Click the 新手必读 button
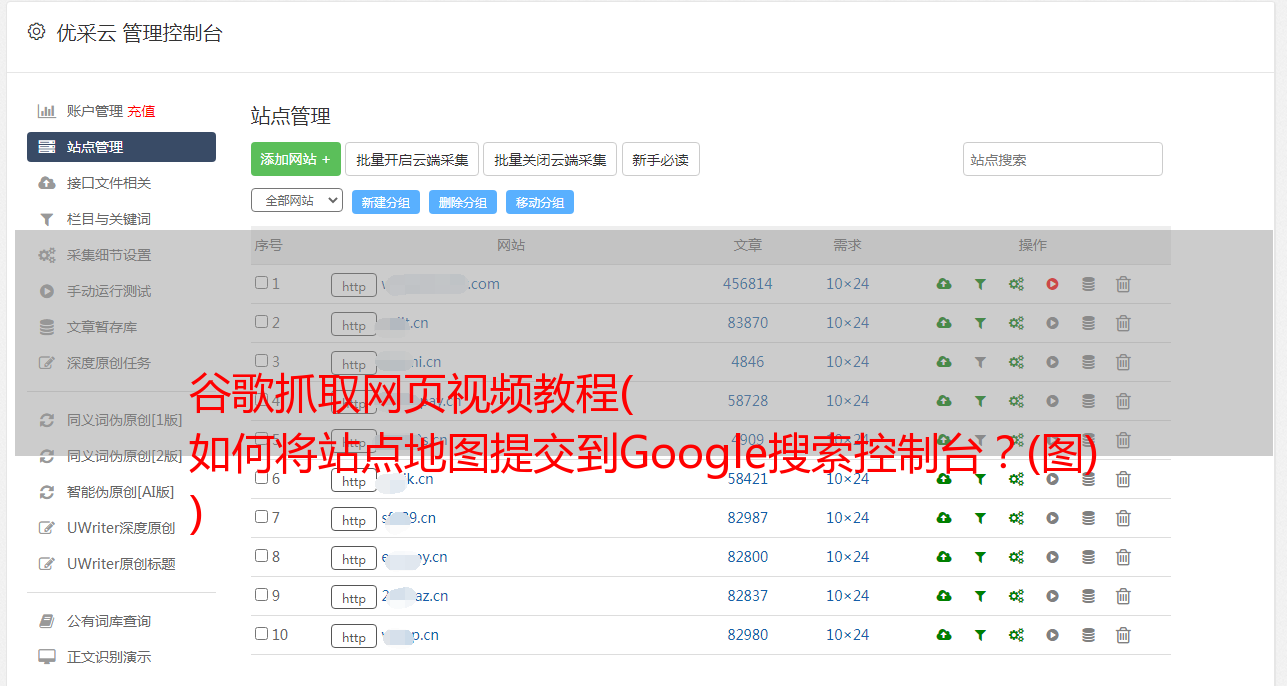 tap(661, 159)
